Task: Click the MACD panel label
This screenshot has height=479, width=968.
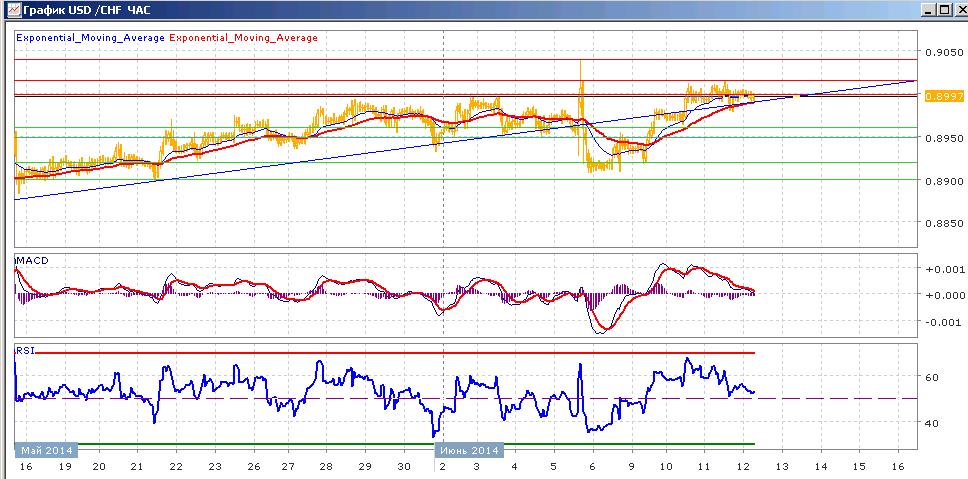Action: pyautogui.click(x=31, y=260)
